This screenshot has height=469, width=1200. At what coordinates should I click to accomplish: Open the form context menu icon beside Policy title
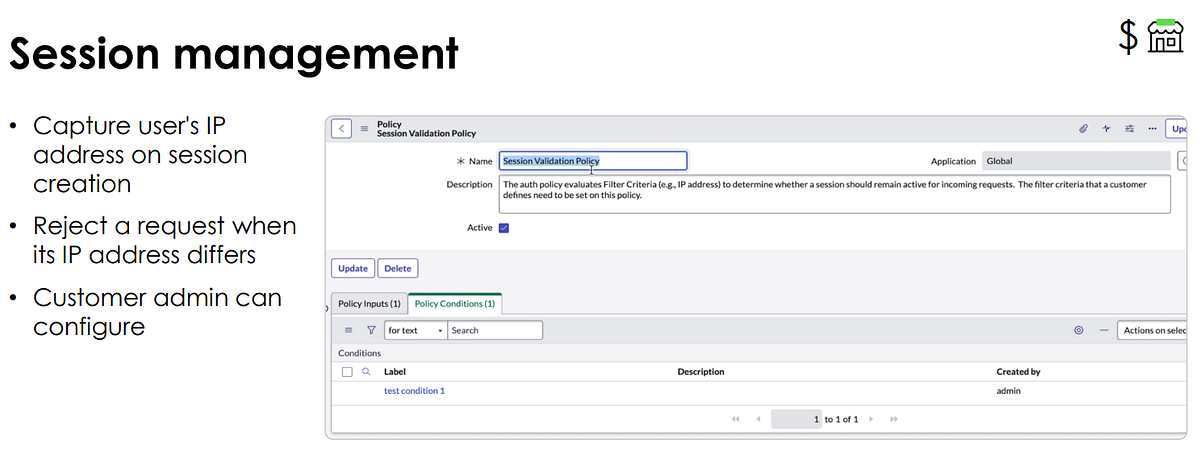pyautogui.click(x=364, y=129)
